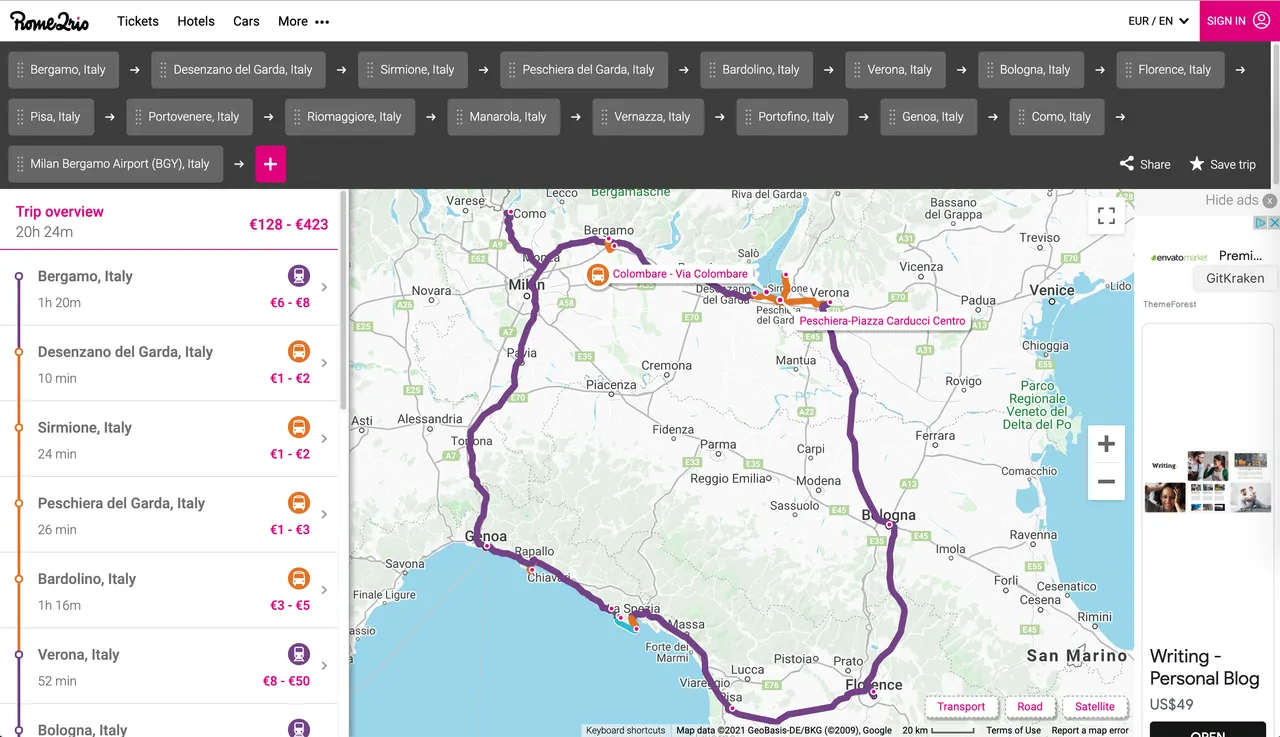The width and height of the screenshot is (1280, 737).
Task: Click the Bergamo, Italy destination chip
Action: click(63, 70)
